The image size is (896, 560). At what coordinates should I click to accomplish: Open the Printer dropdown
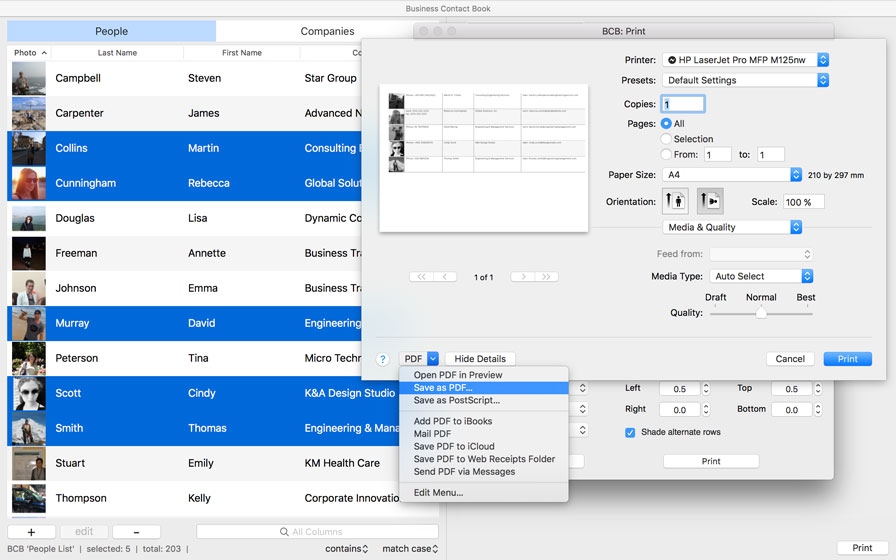click(x=746, y=60)
